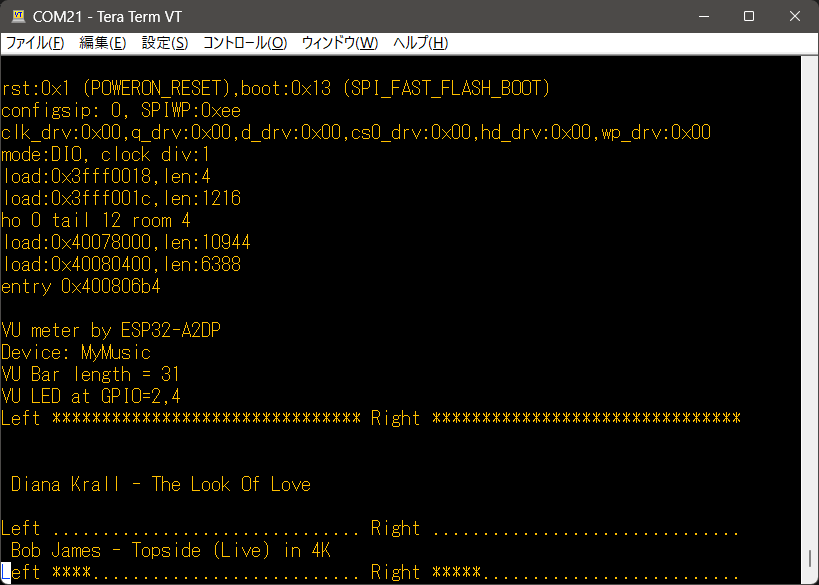Open the コントロール(O) menu
The image size is (819, 585).
[x=245, y=43]
